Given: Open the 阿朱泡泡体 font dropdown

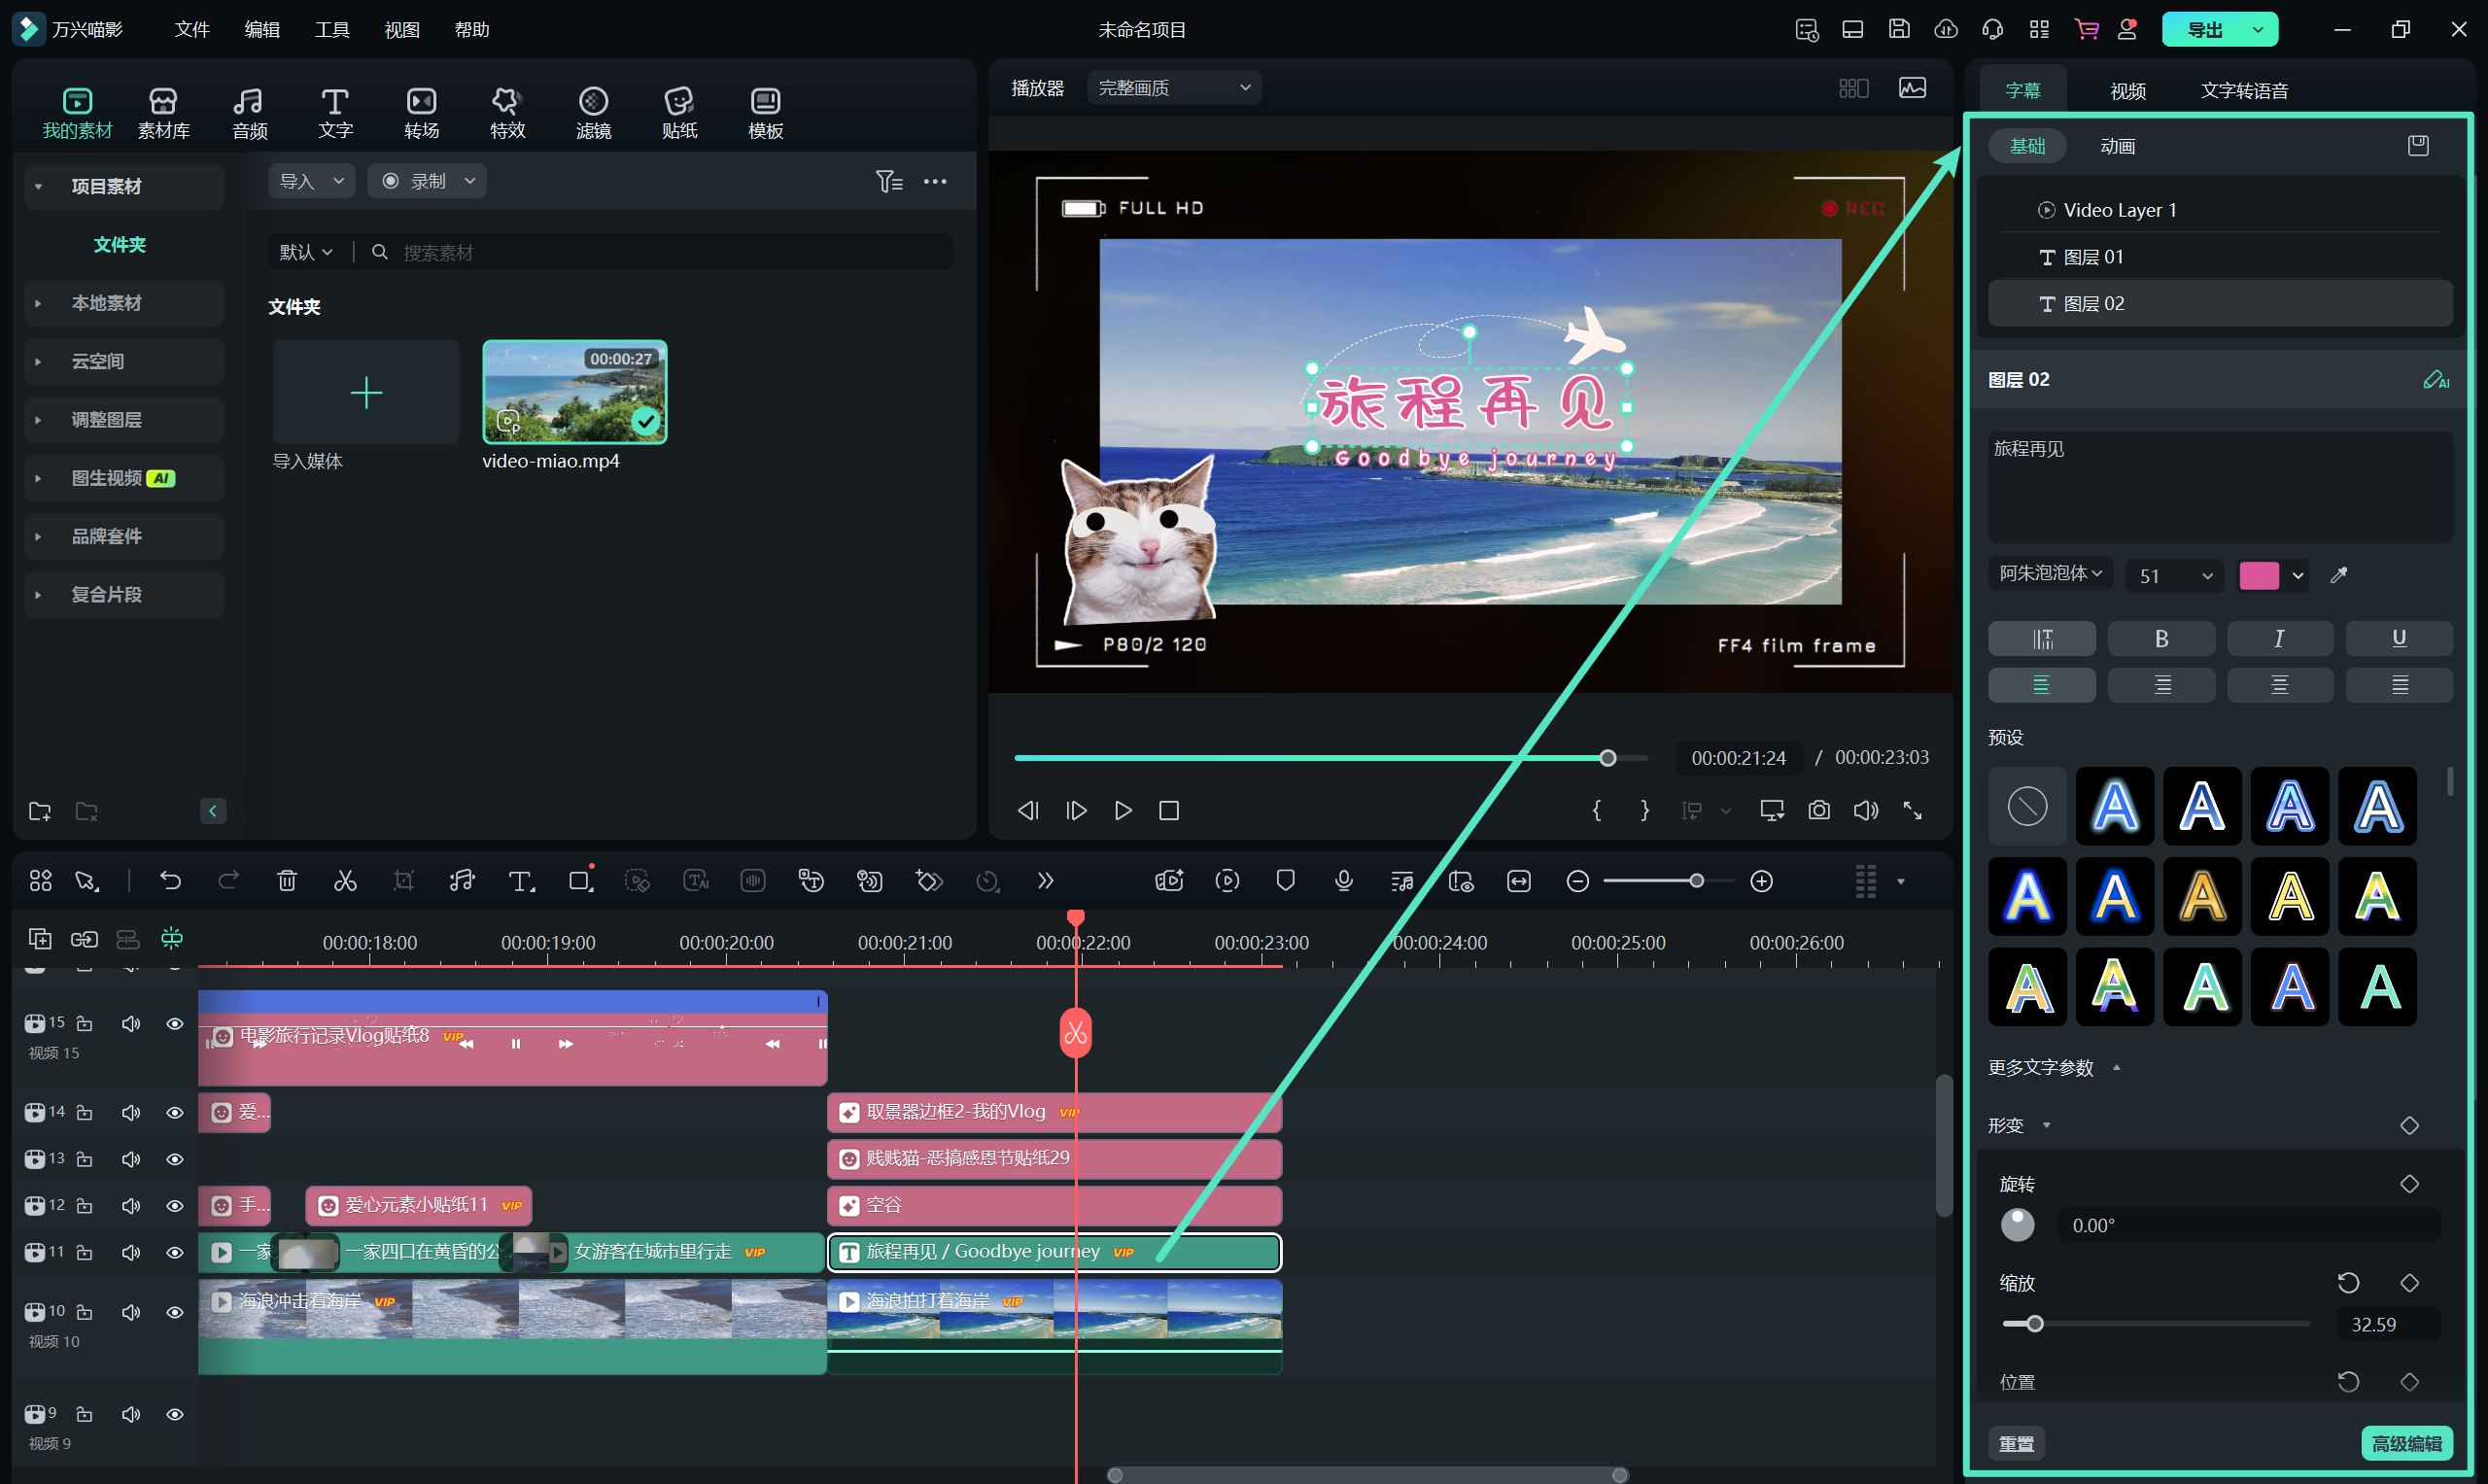Looking at the screenshot, I should (2050, 574).
